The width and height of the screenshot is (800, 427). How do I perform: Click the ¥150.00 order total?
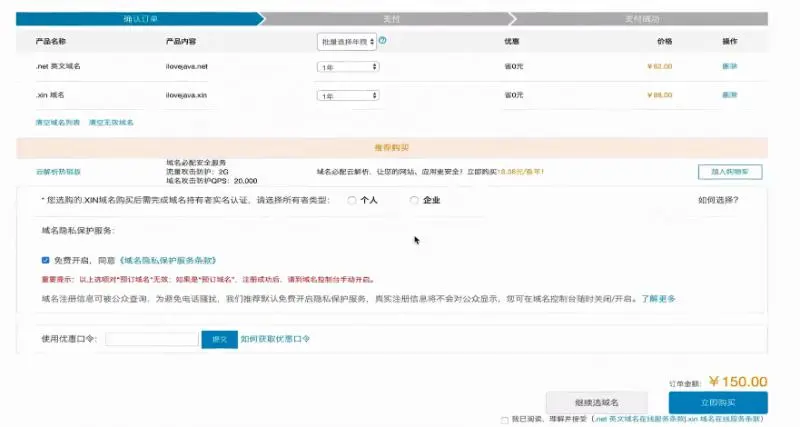[x=738, y=382]
